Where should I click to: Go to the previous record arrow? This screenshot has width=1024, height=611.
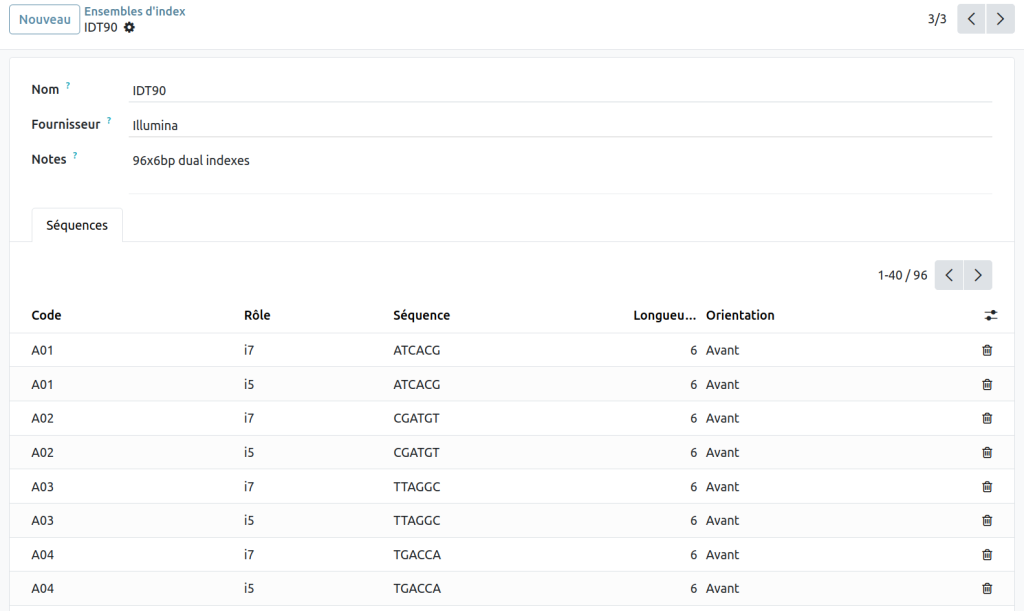[x=971, y=19]
